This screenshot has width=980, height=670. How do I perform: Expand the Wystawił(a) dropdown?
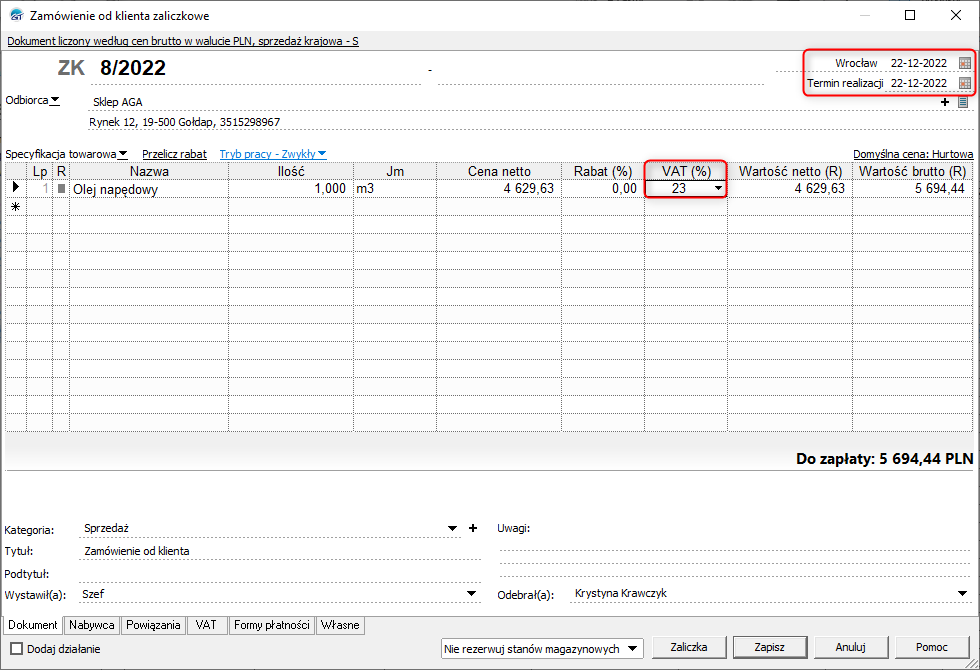click(471, 594)
